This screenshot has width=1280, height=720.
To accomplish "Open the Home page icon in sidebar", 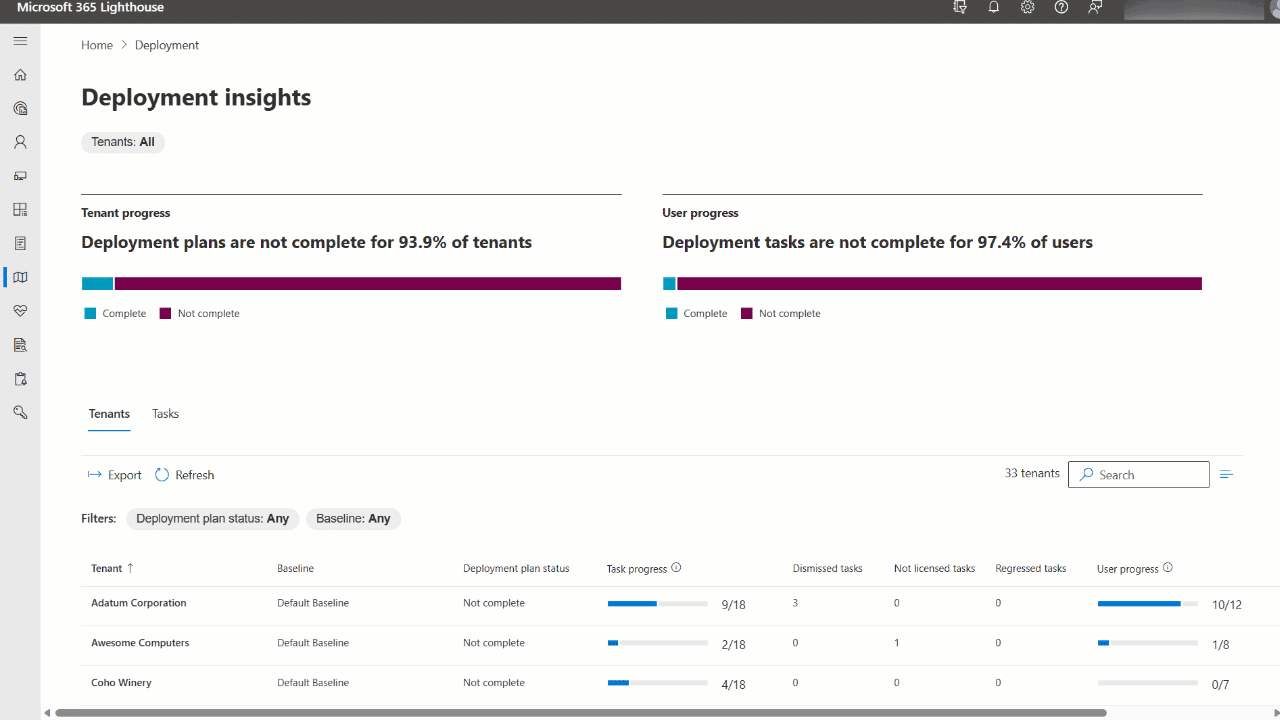I will (20, 74).
